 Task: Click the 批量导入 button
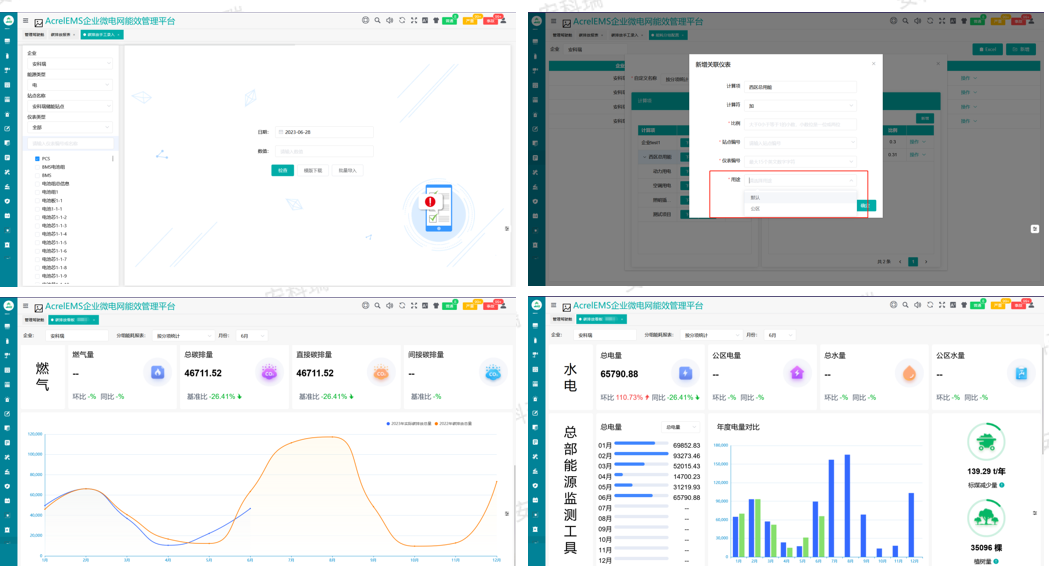click(x=346, y=171)
